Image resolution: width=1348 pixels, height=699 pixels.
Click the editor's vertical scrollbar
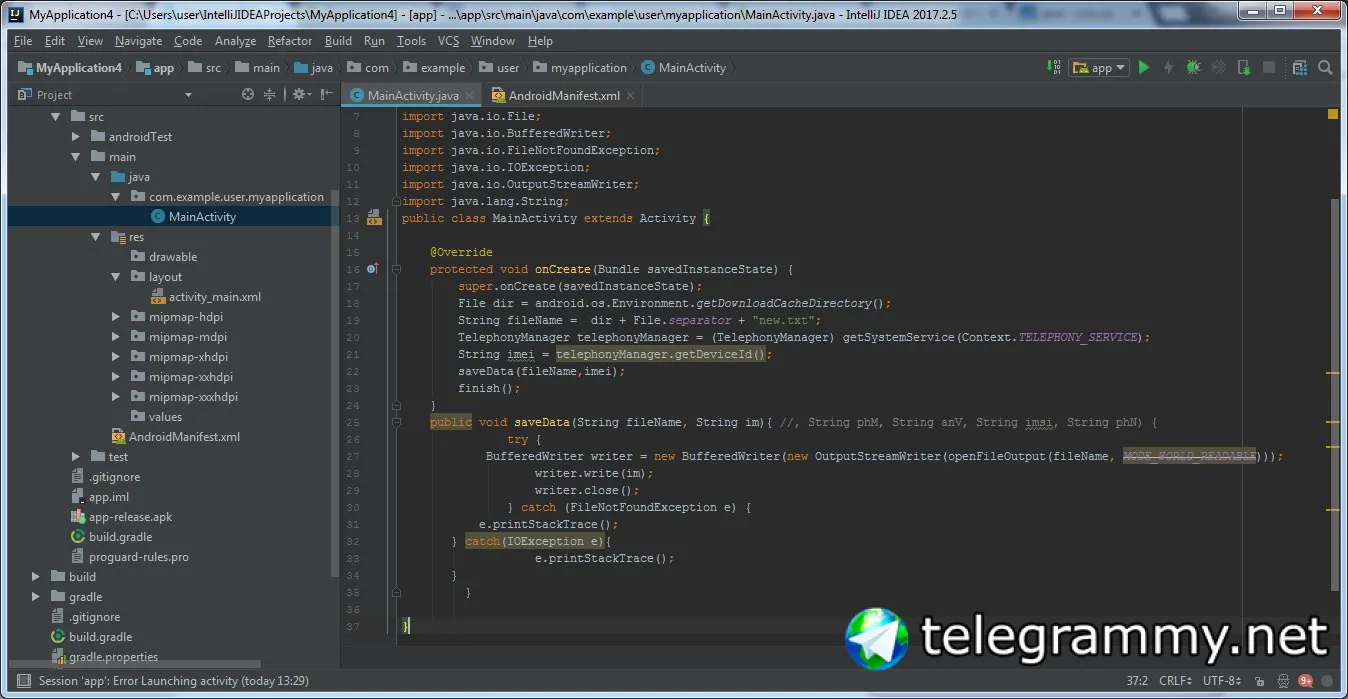point(1333,395)
